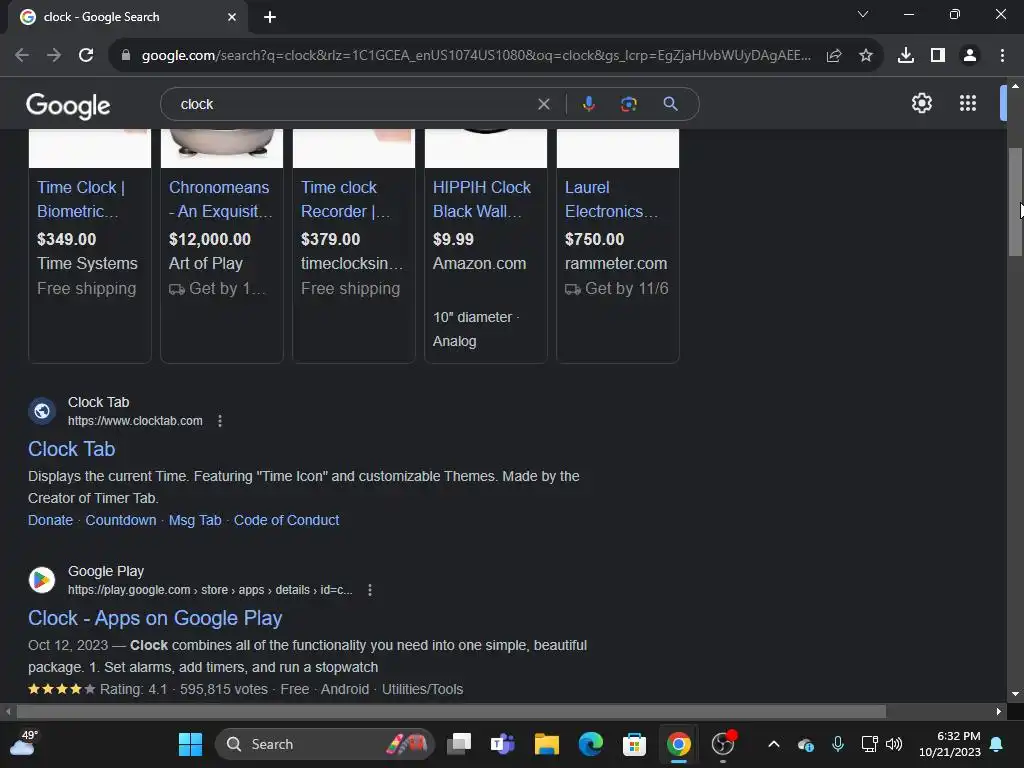Open system tray microphone icon

[838, 744]
